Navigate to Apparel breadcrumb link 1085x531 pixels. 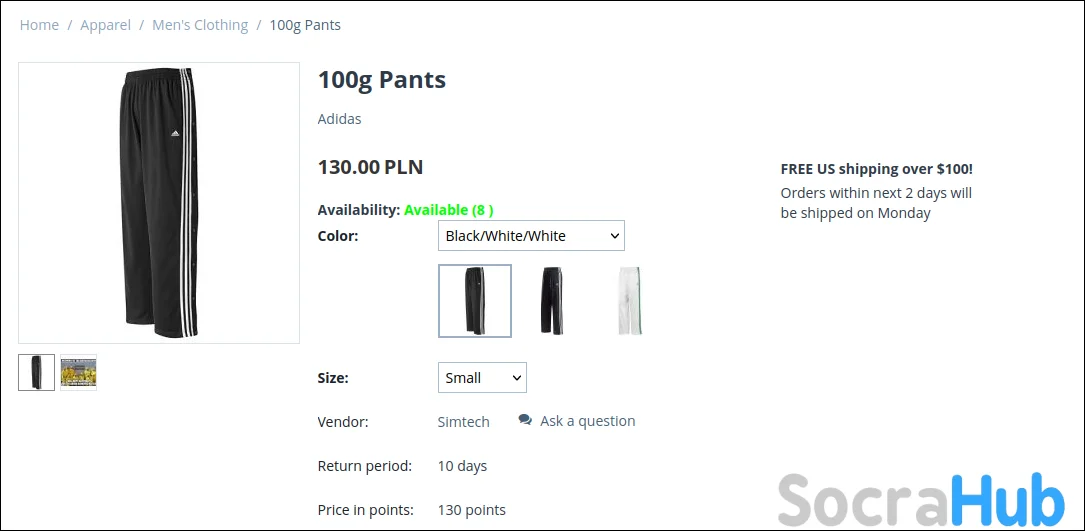(105, 25)
